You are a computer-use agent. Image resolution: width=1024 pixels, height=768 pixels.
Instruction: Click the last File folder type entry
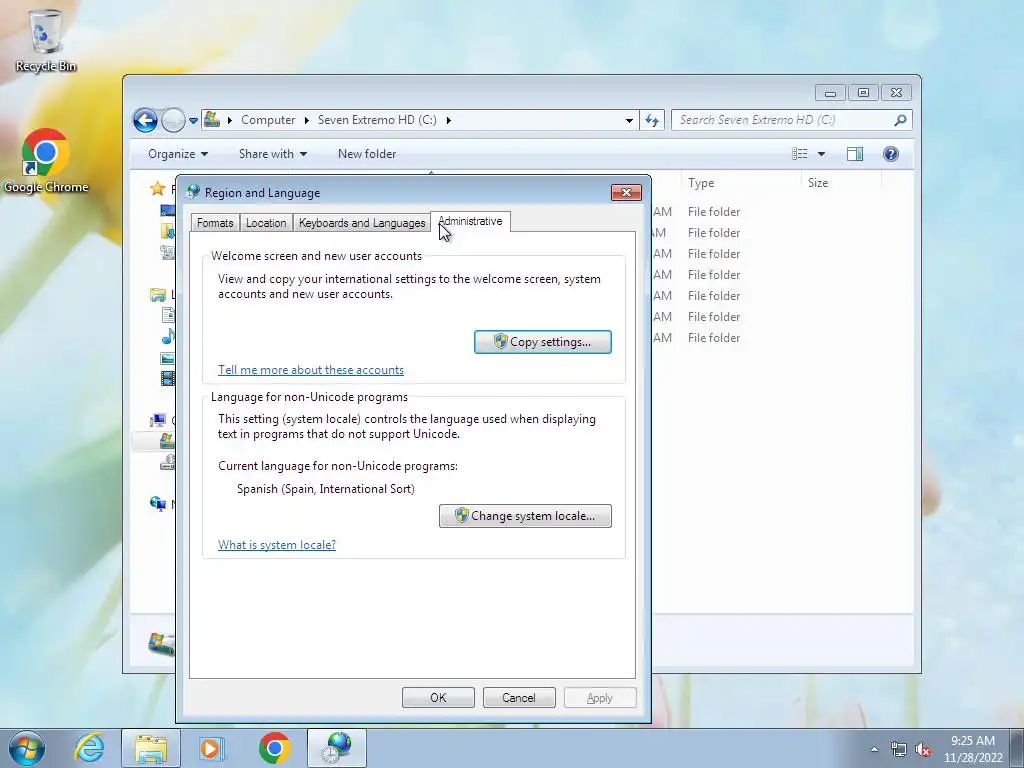tap(714, 338)
